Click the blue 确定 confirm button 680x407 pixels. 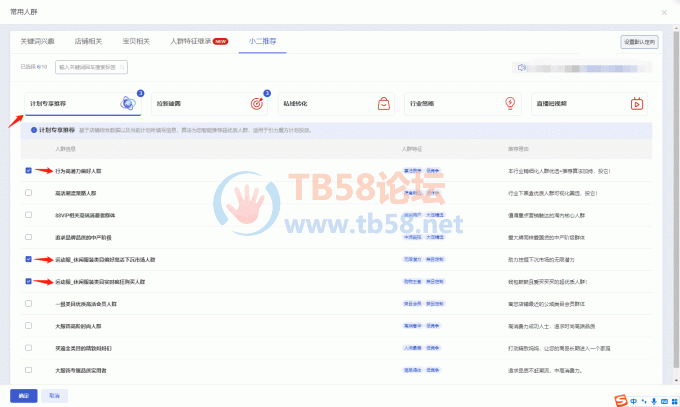tap(24, 396)
